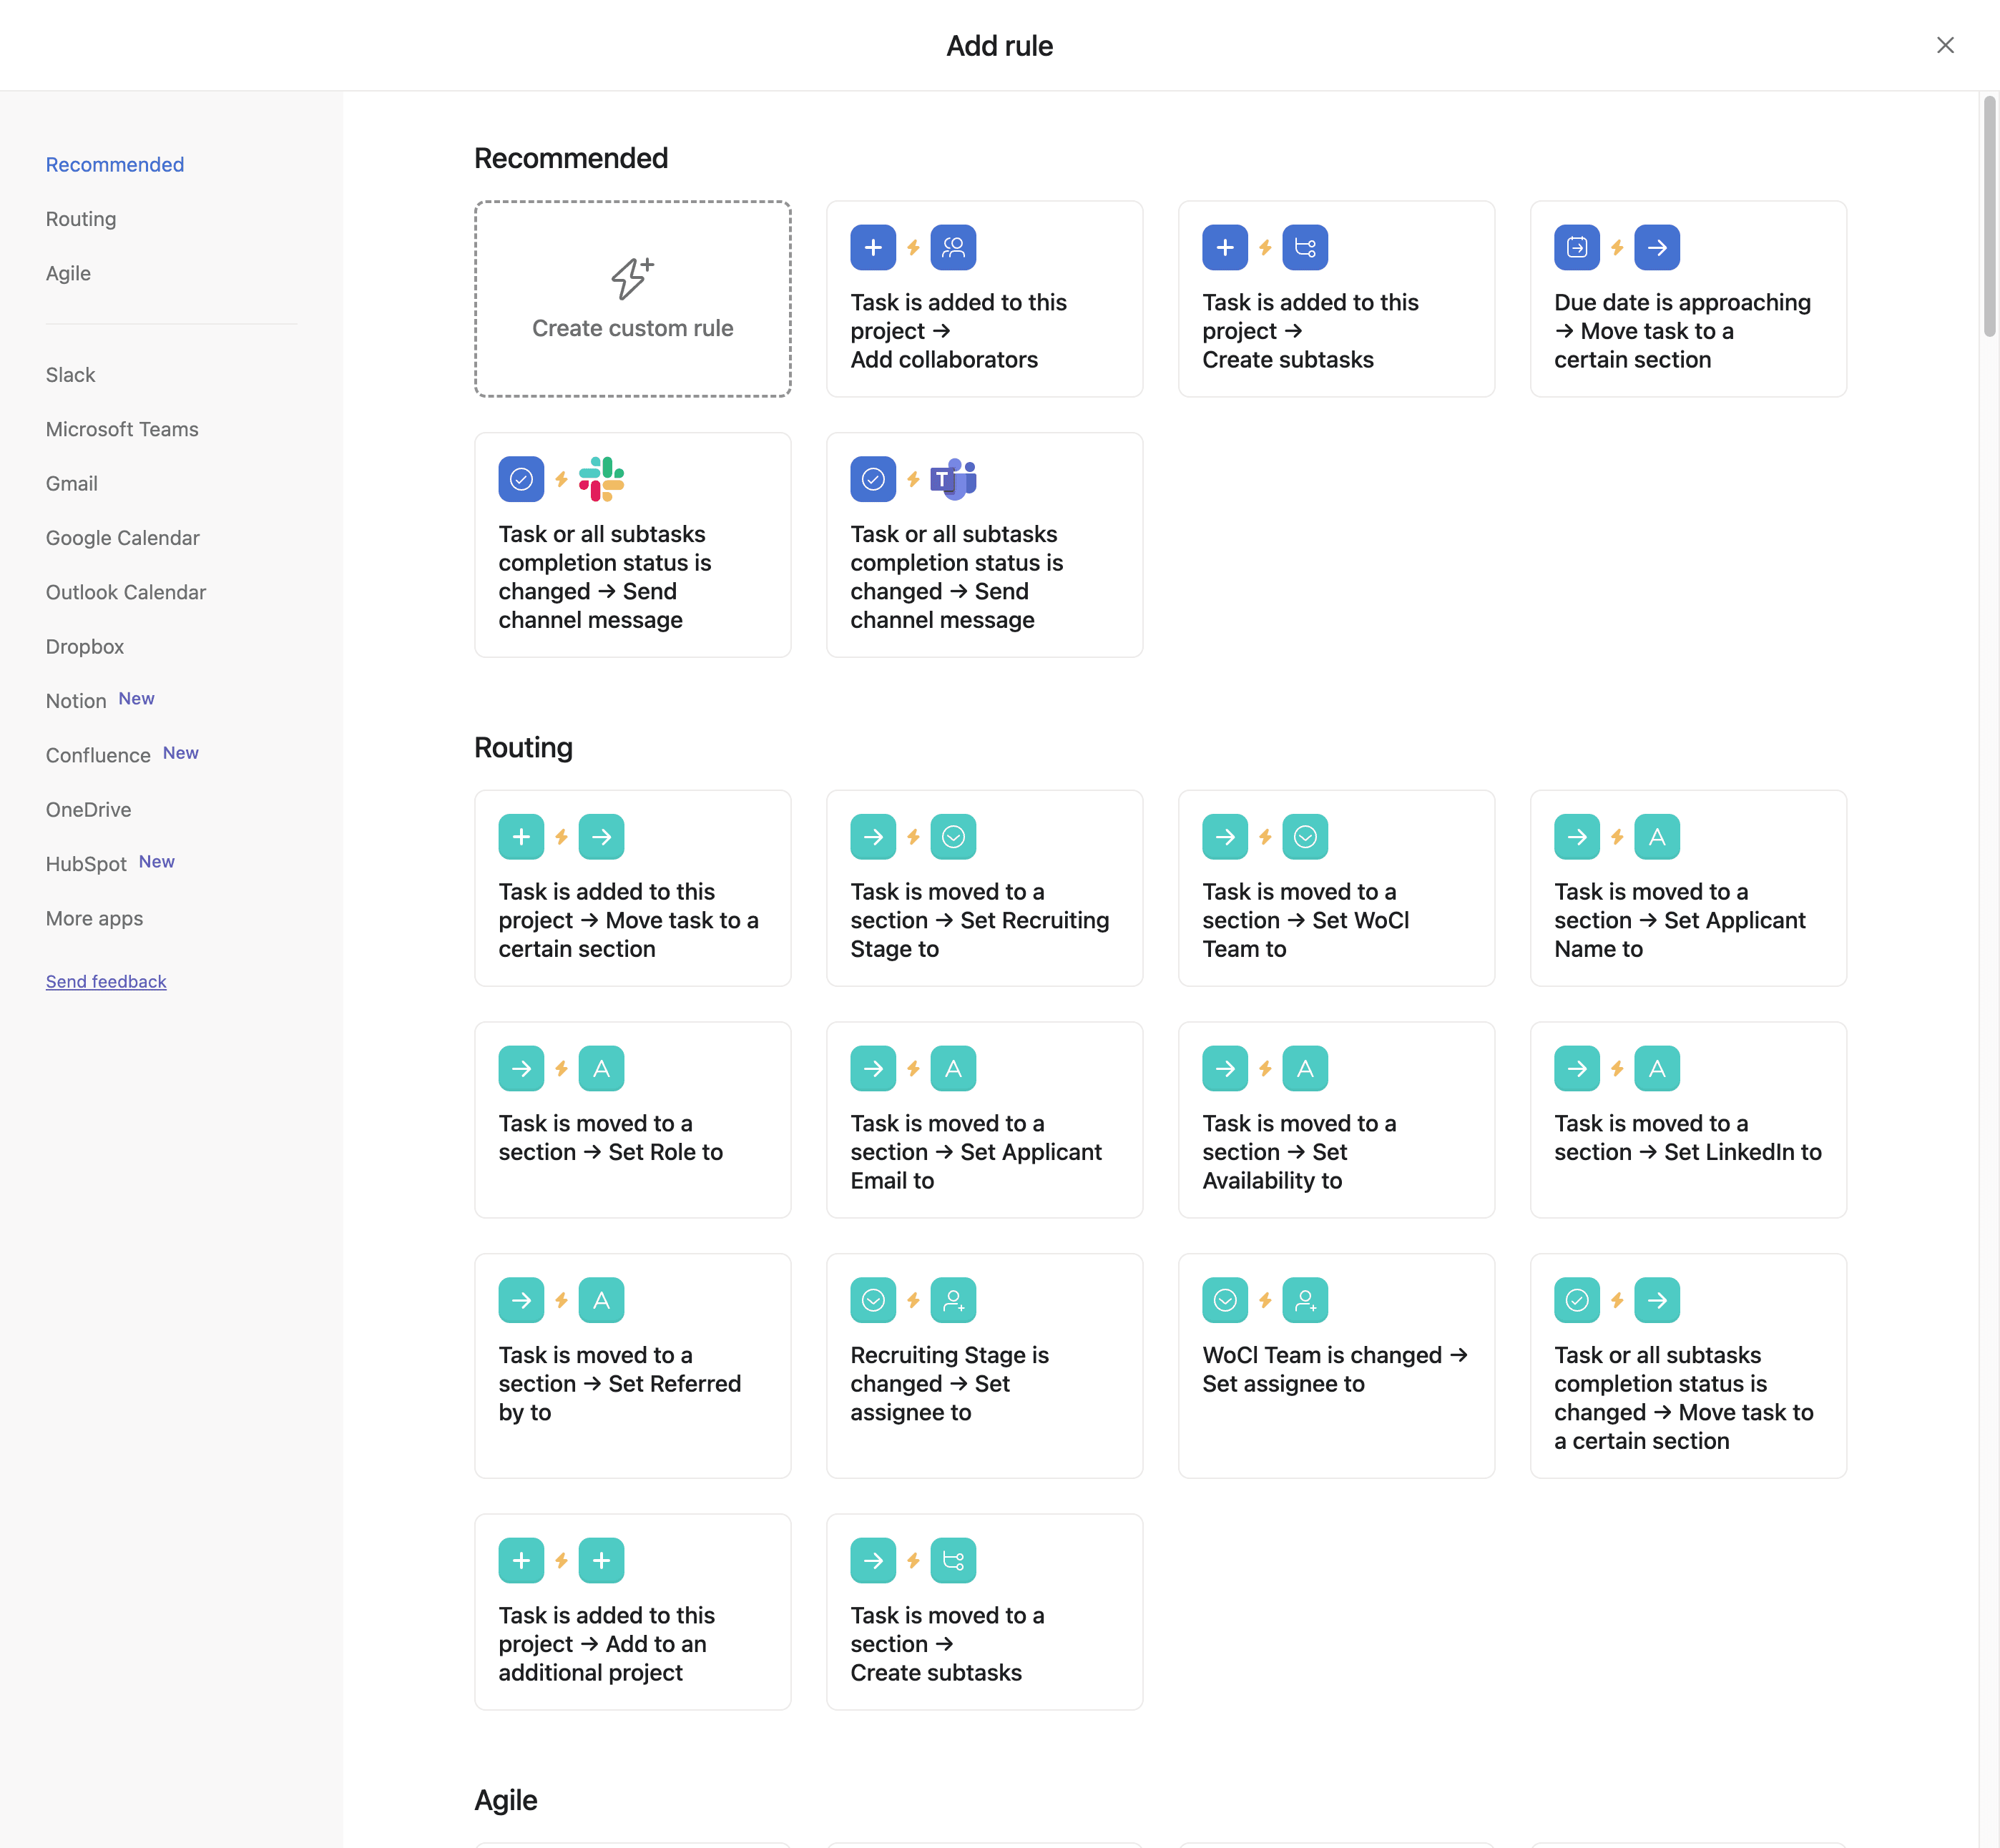Viewport: 2000px width, 1848px height.
Task: Choose Task added → Add to additional project rule
Action: click(x=632, y=1612)
